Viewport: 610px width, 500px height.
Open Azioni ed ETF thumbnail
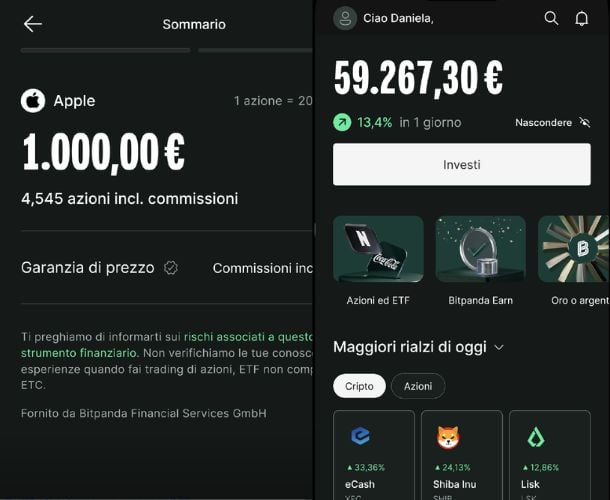378,249
